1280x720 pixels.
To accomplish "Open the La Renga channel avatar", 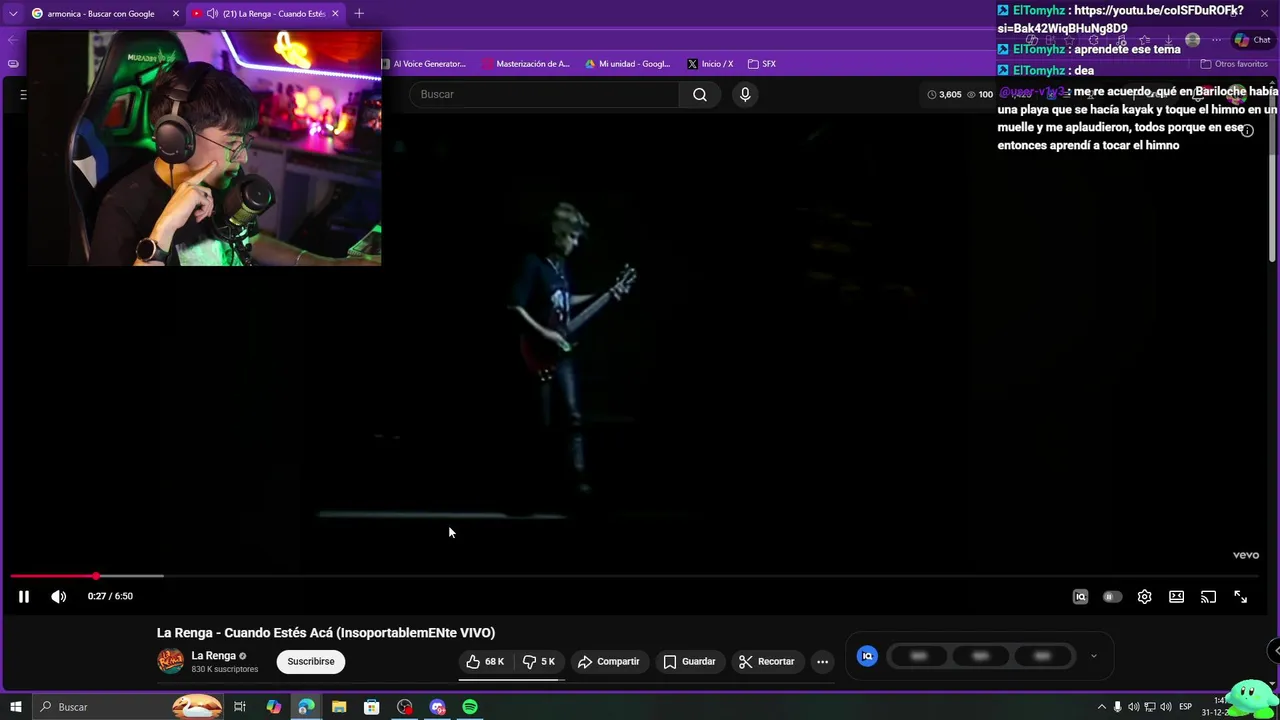I will pyautogui.click(x=171, y=661).
